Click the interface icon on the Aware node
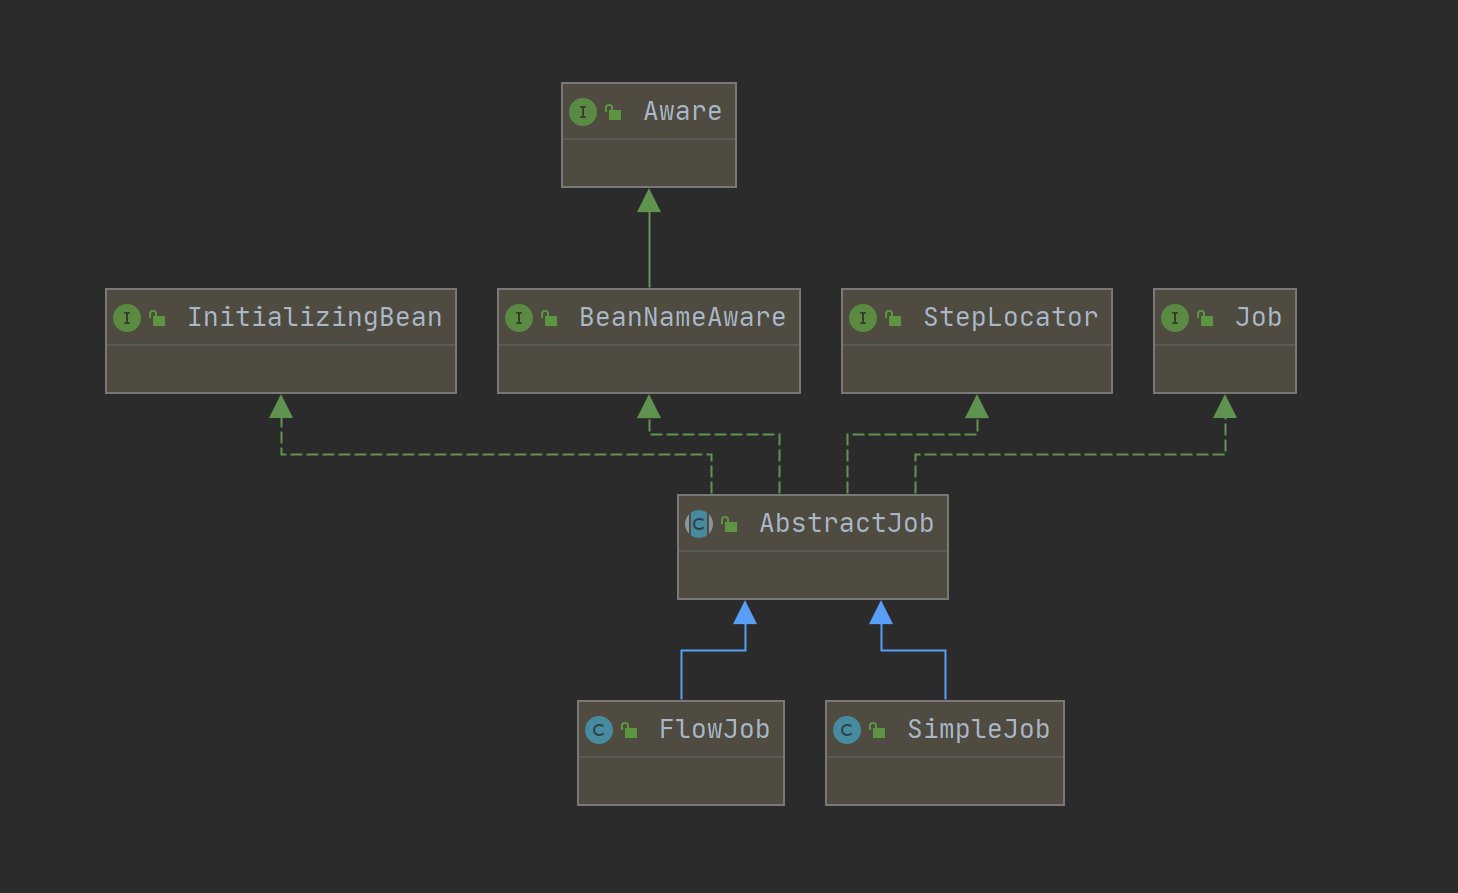This screenshot has width=1458, height=893. point(583,112)
